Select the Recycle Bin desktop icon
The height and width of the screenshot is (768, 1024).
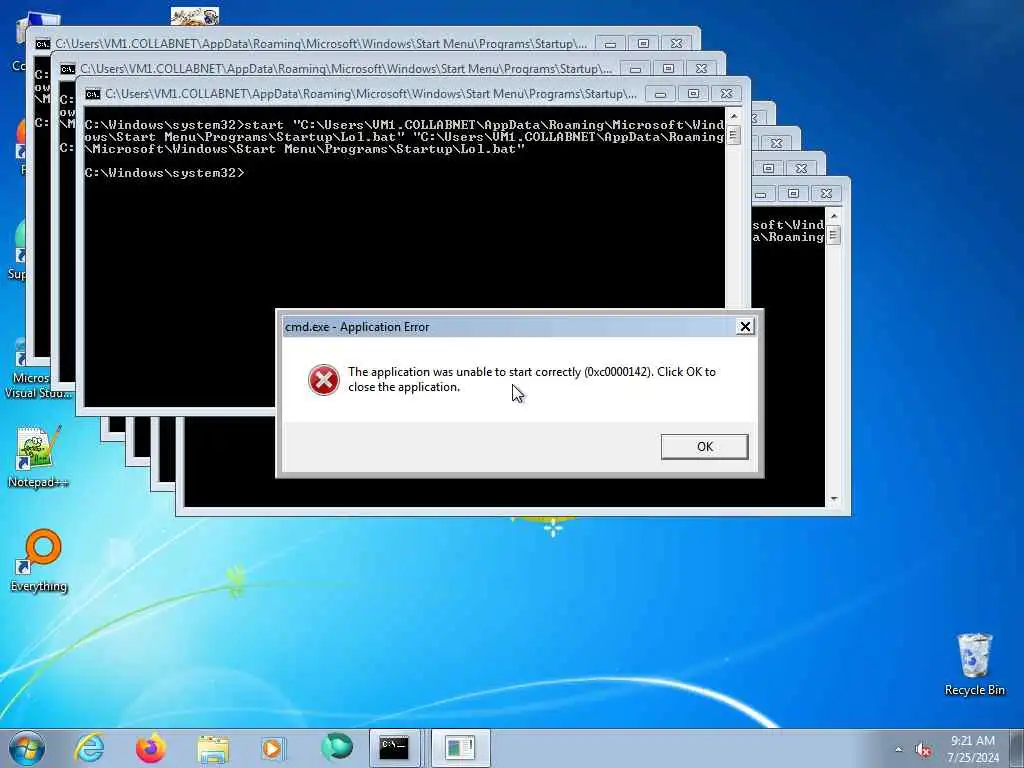point(974,665)
